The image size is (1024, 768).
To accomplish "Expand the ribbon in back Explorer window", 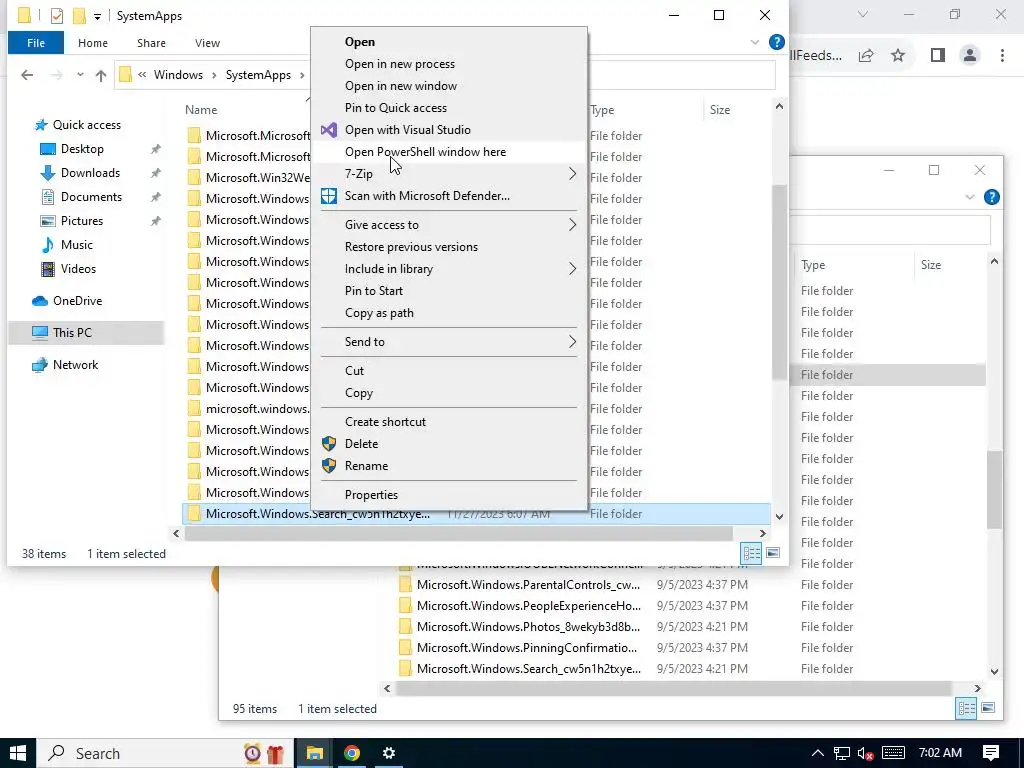I will coord(970,197).
